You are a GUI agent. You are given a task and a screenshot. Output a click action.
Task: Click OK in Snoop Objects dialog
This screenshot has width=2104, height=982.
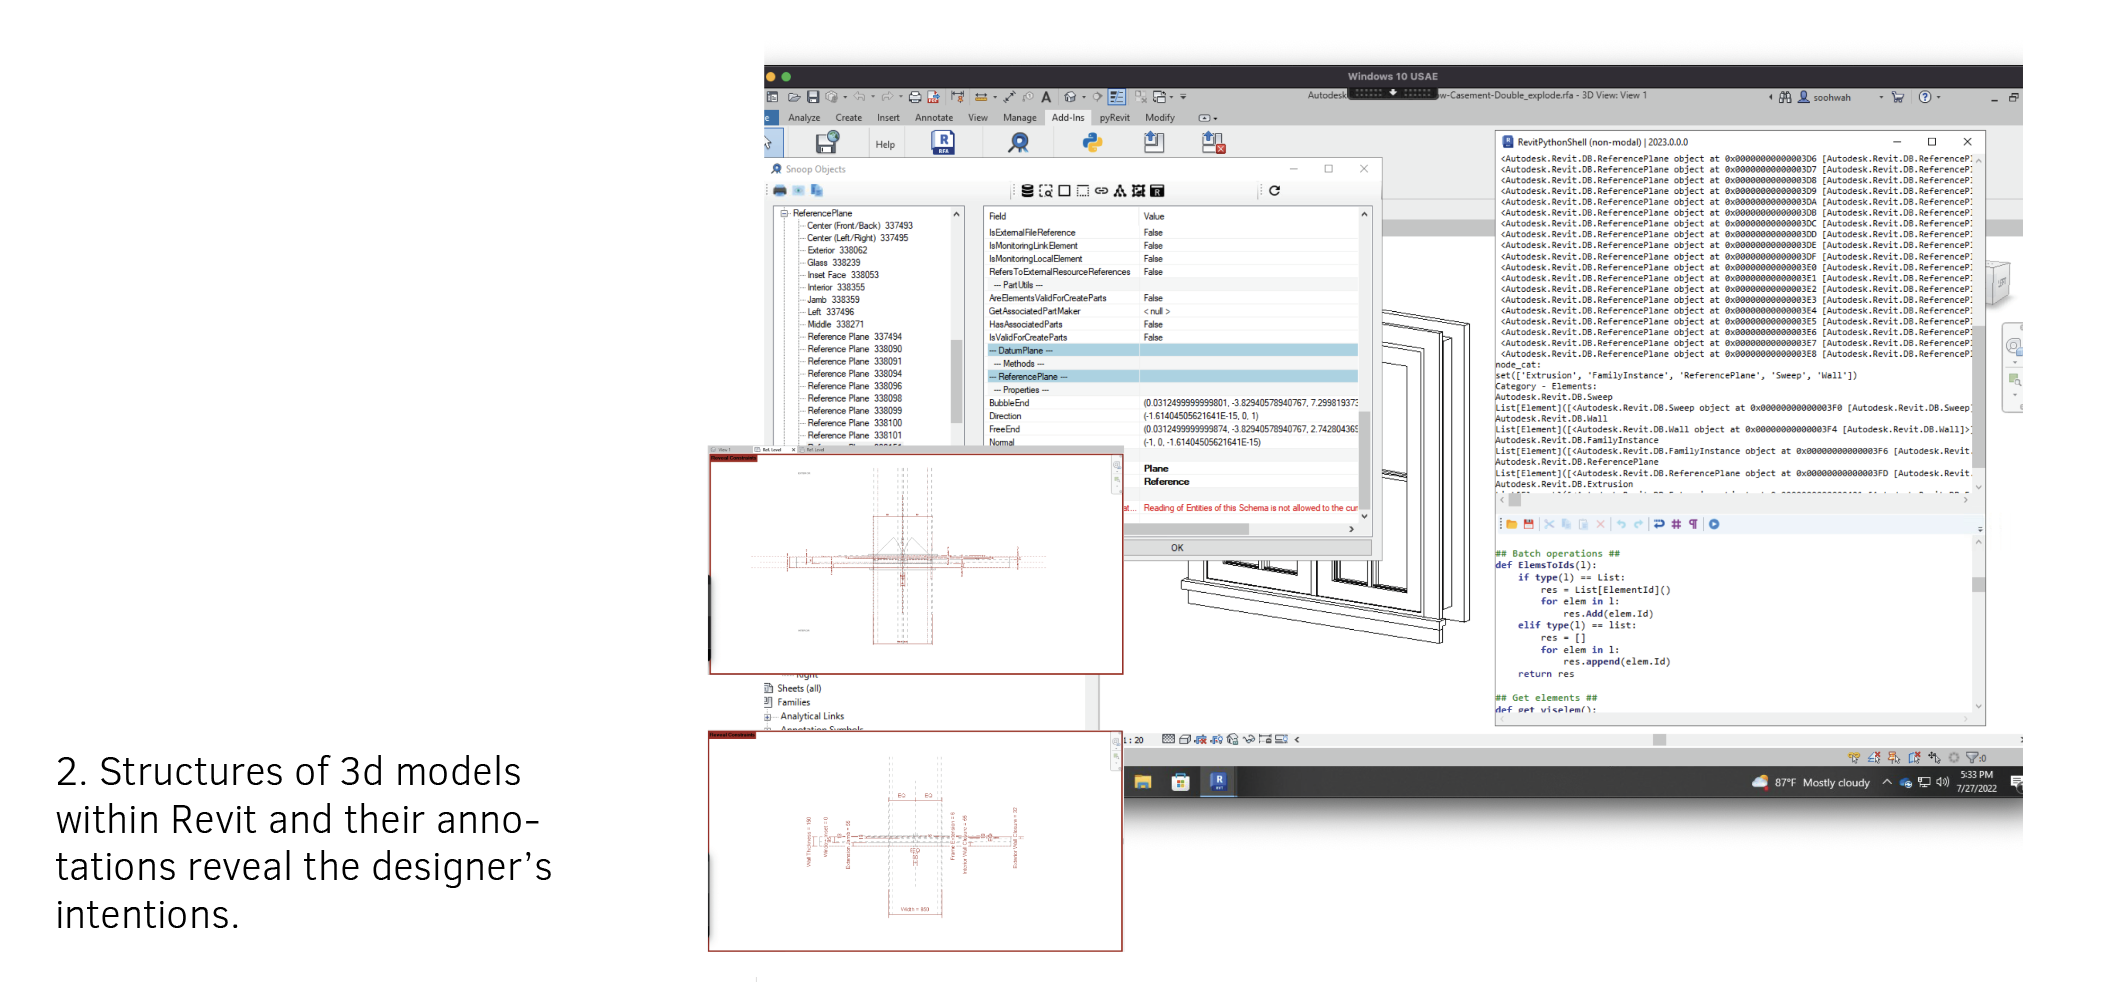(x=1177, y=547)
